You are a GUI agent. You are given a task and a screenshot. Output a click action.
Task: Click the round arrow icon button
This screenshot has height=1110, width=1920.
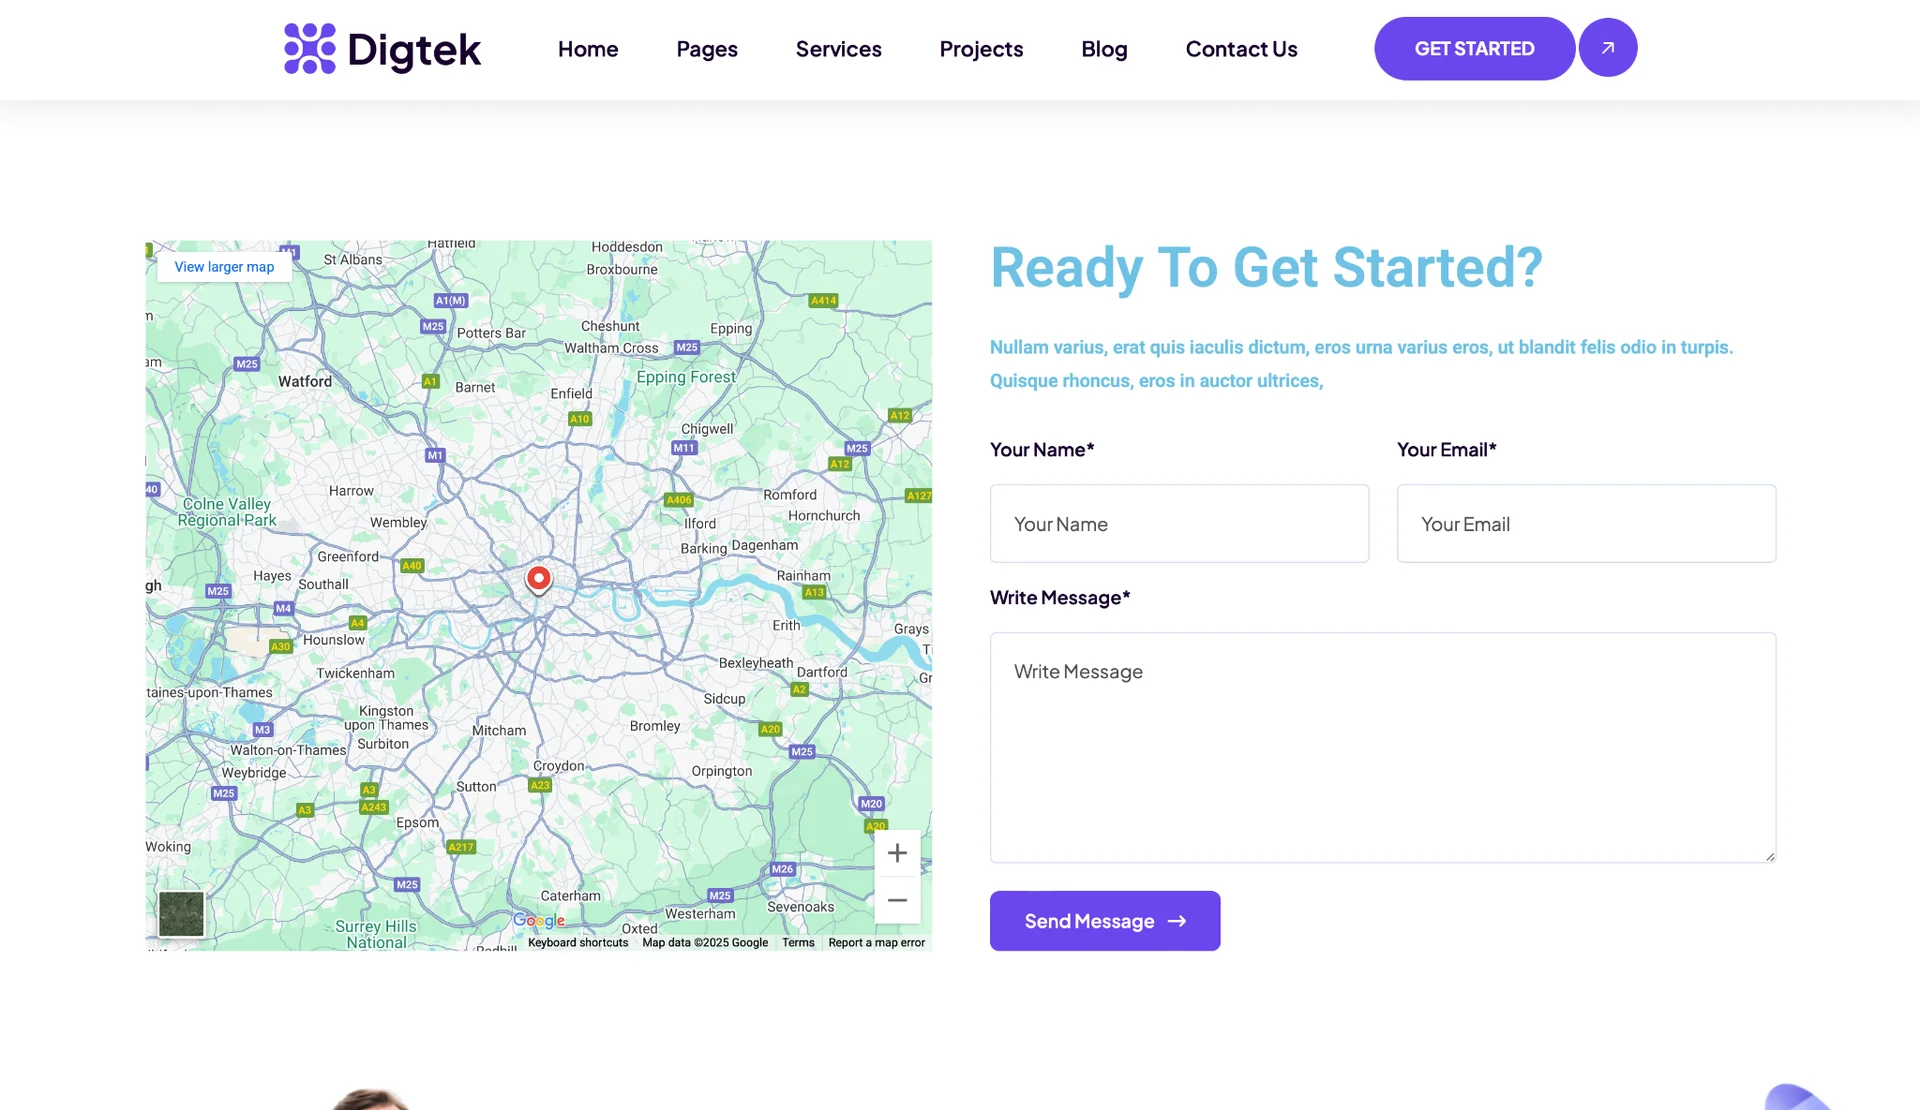point(1607,48)
